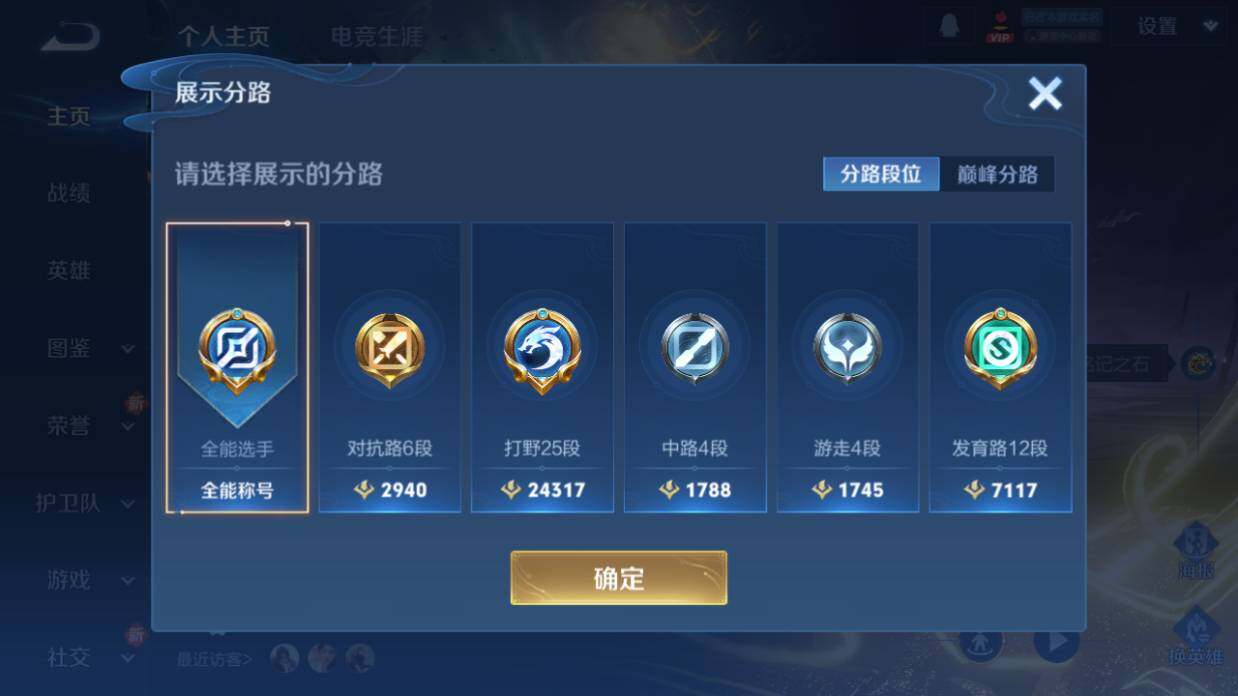Confirm selection with 确定 button

[x=619, y=578]
